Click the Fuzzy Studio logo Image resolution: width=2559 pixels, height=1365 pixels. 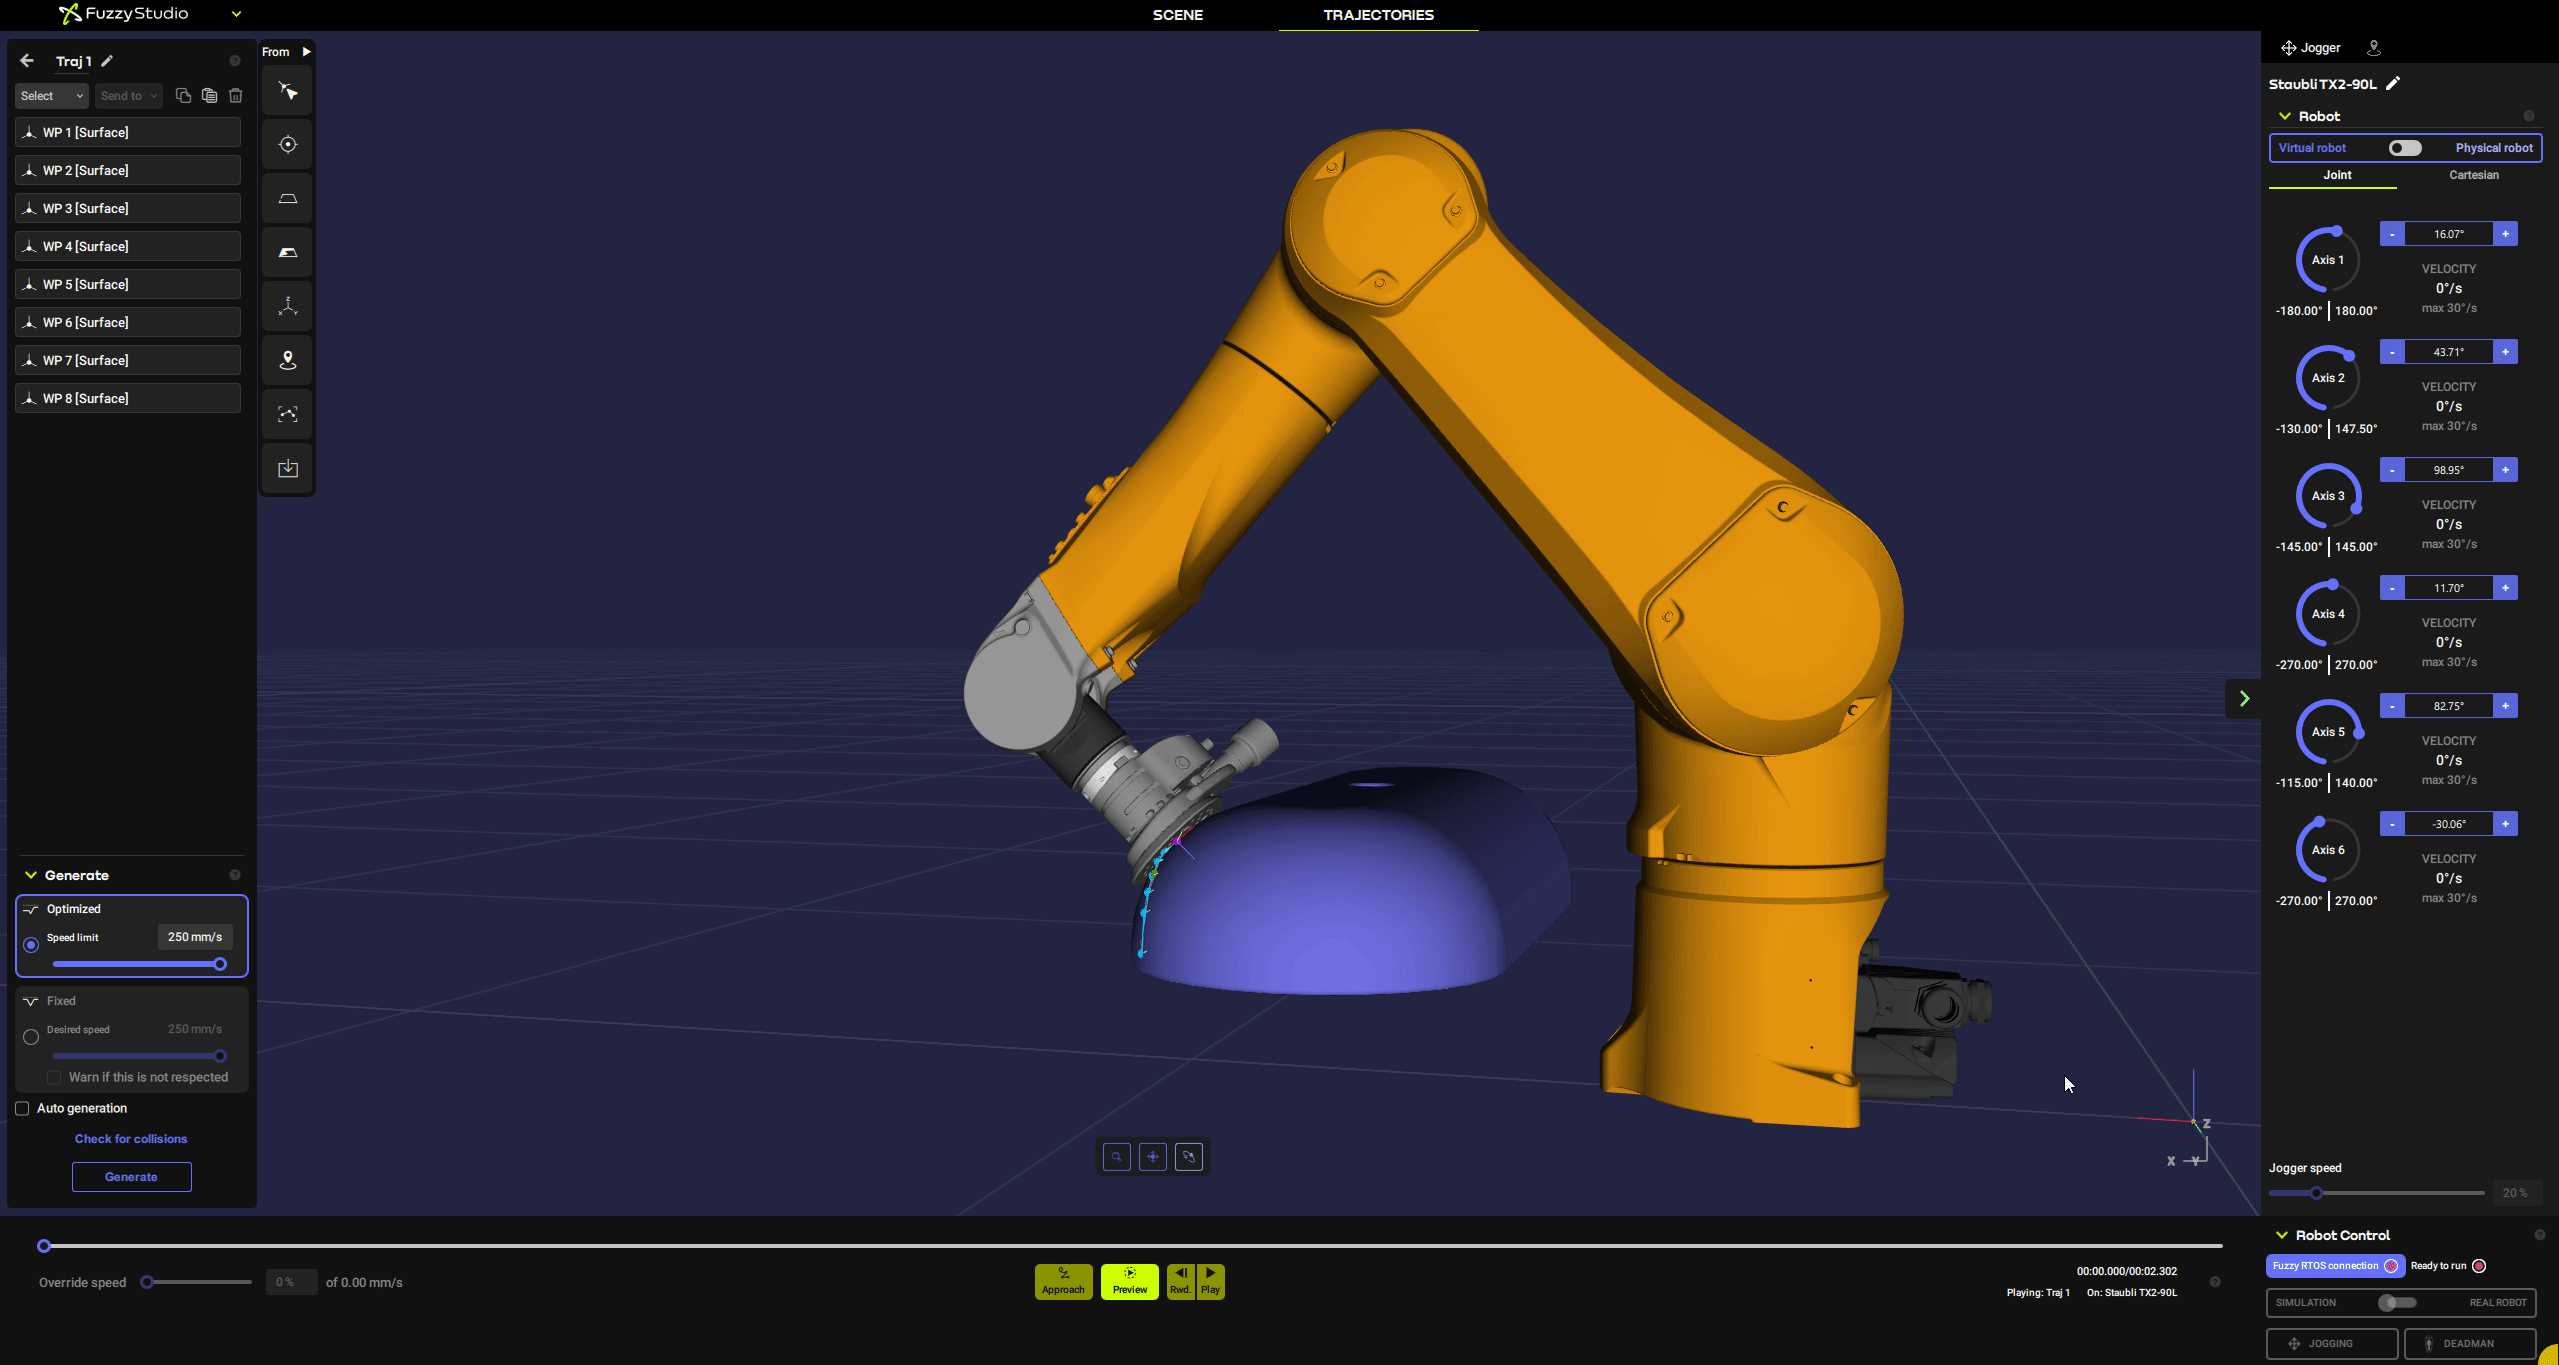point(123,14)
